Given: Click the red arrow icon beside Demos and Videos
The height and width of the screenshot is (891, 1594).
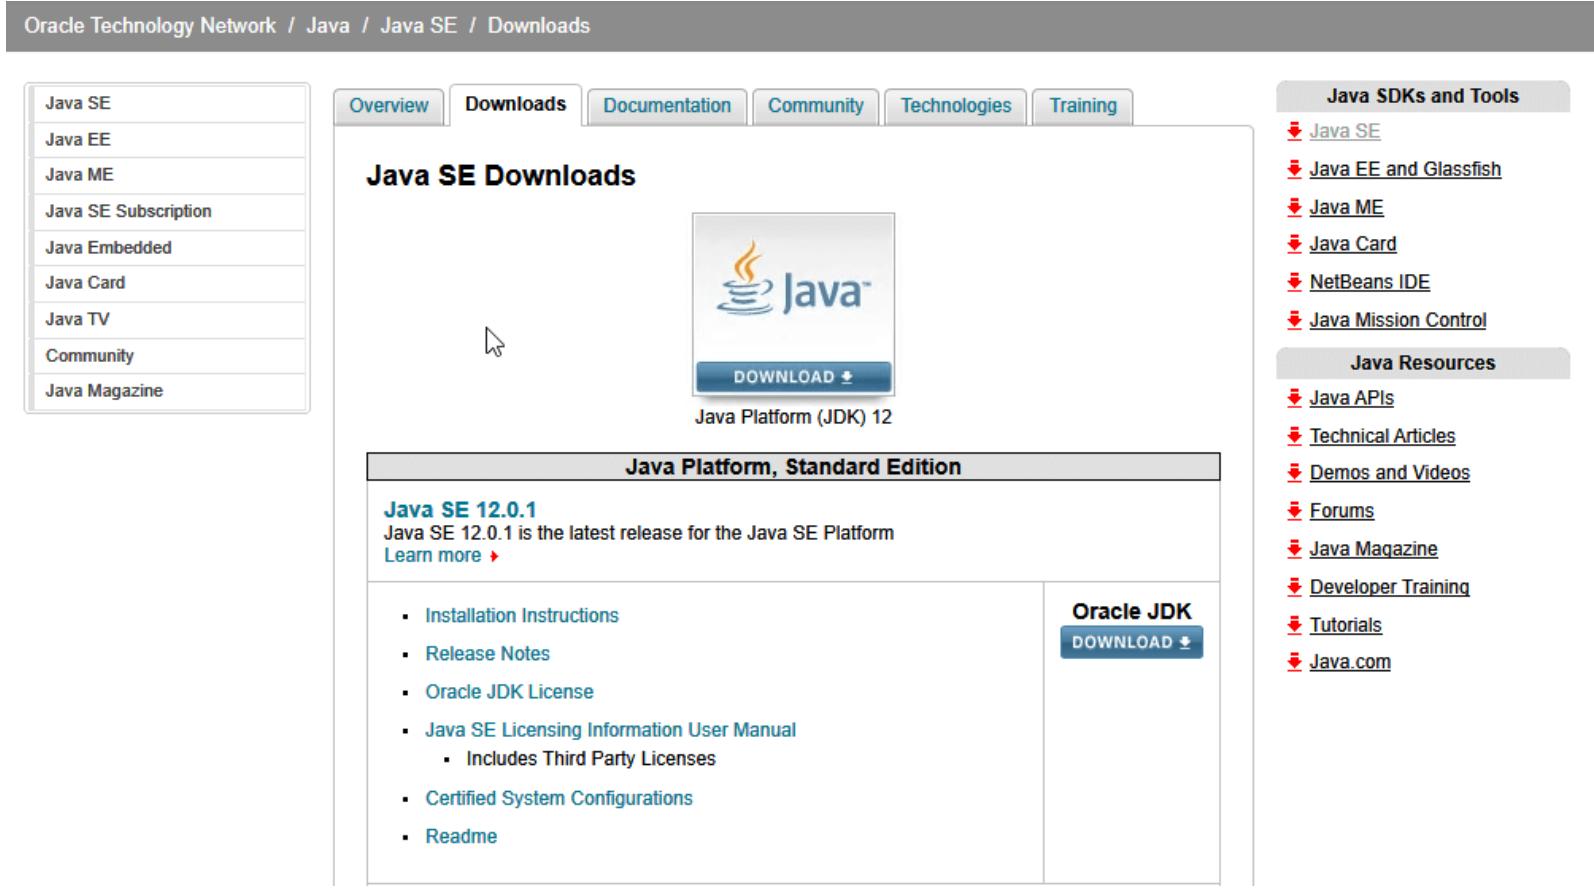Looking at the screenshot, I should [x=1295, y=472].
